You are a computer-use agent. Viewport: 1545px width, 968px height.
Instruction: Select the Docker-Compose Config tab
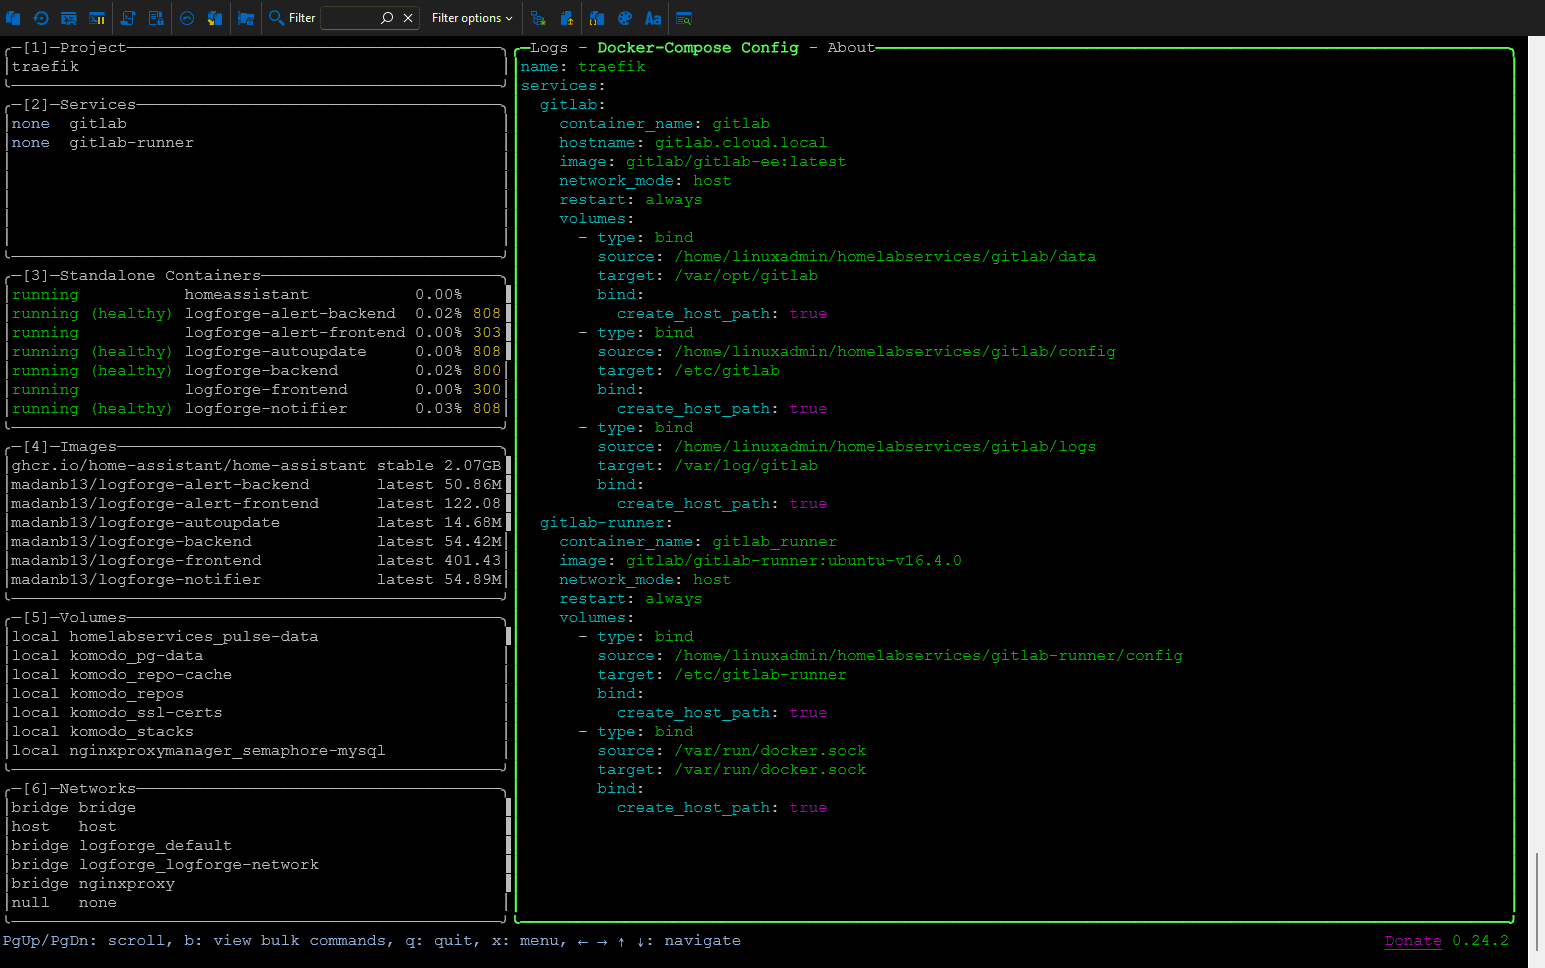[697, 46]
